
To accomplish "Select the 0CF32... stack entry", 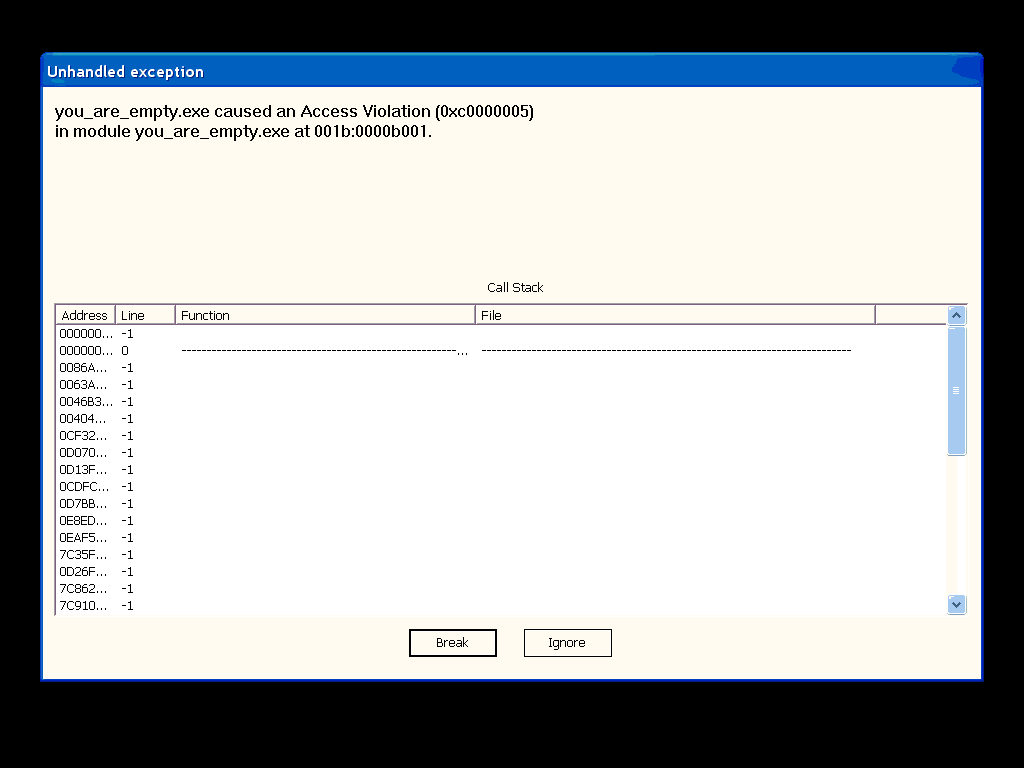I will 86,436.
